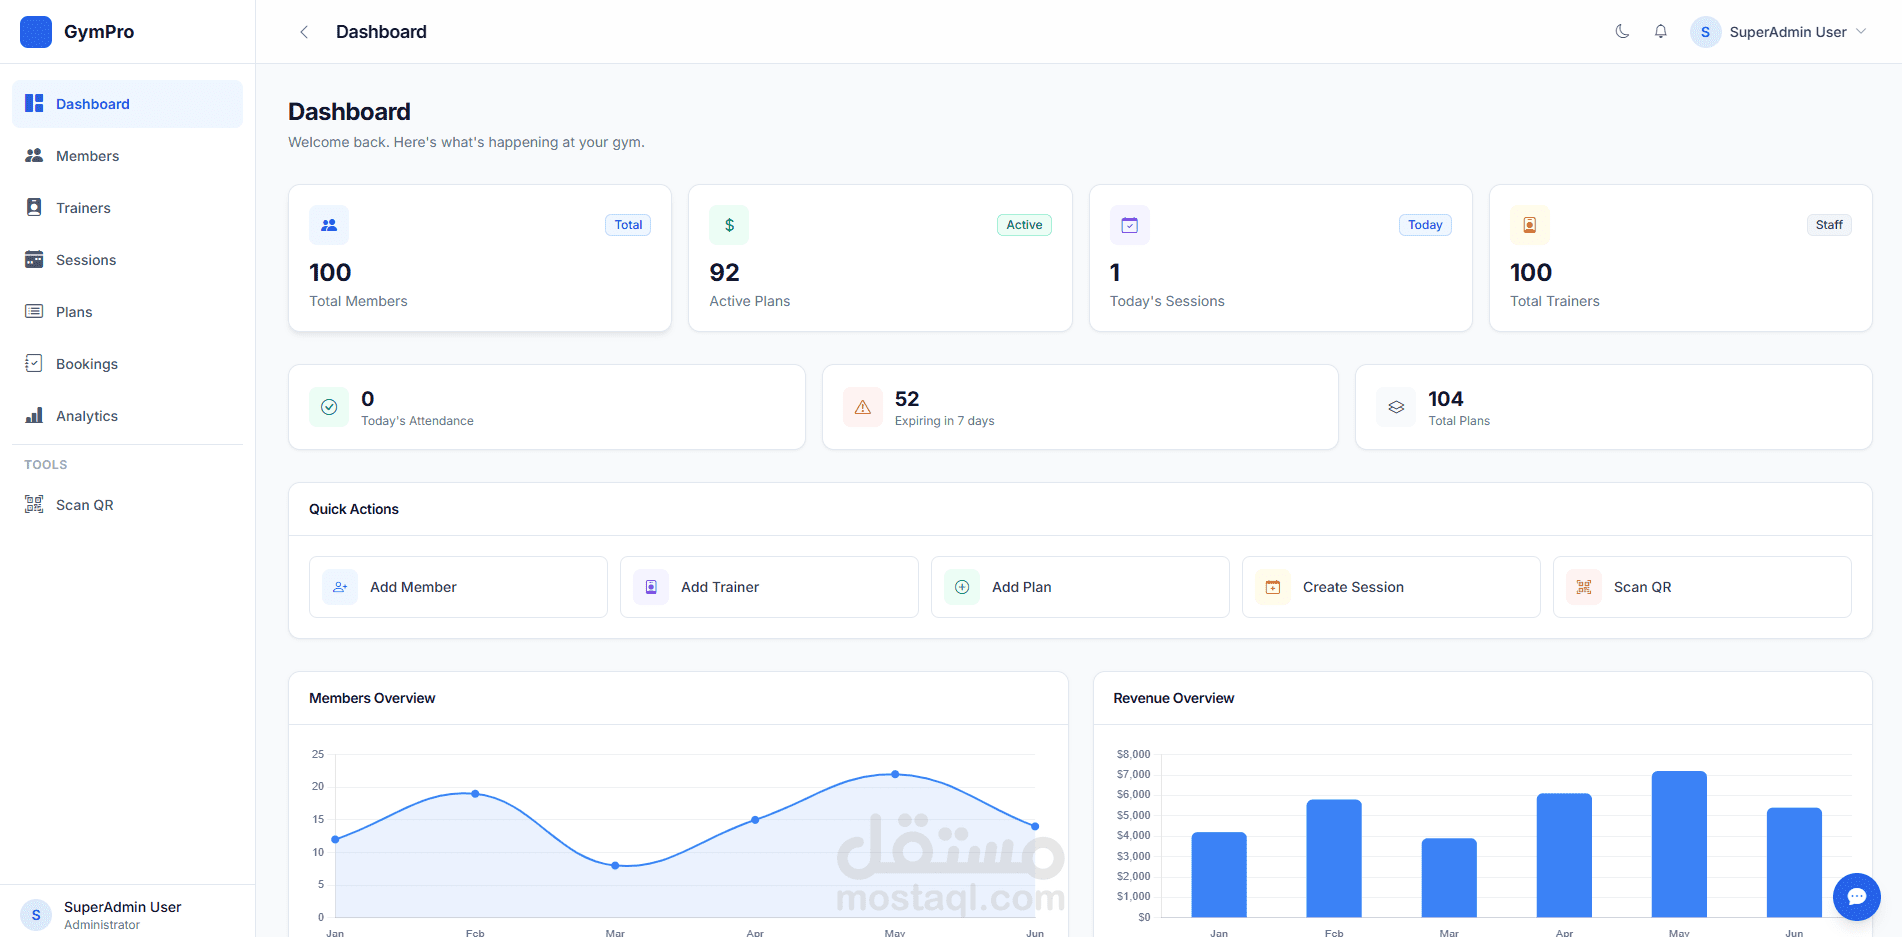Click the Add Trainer badge icon
1902x937 pixels.
[x=651, y=587]
